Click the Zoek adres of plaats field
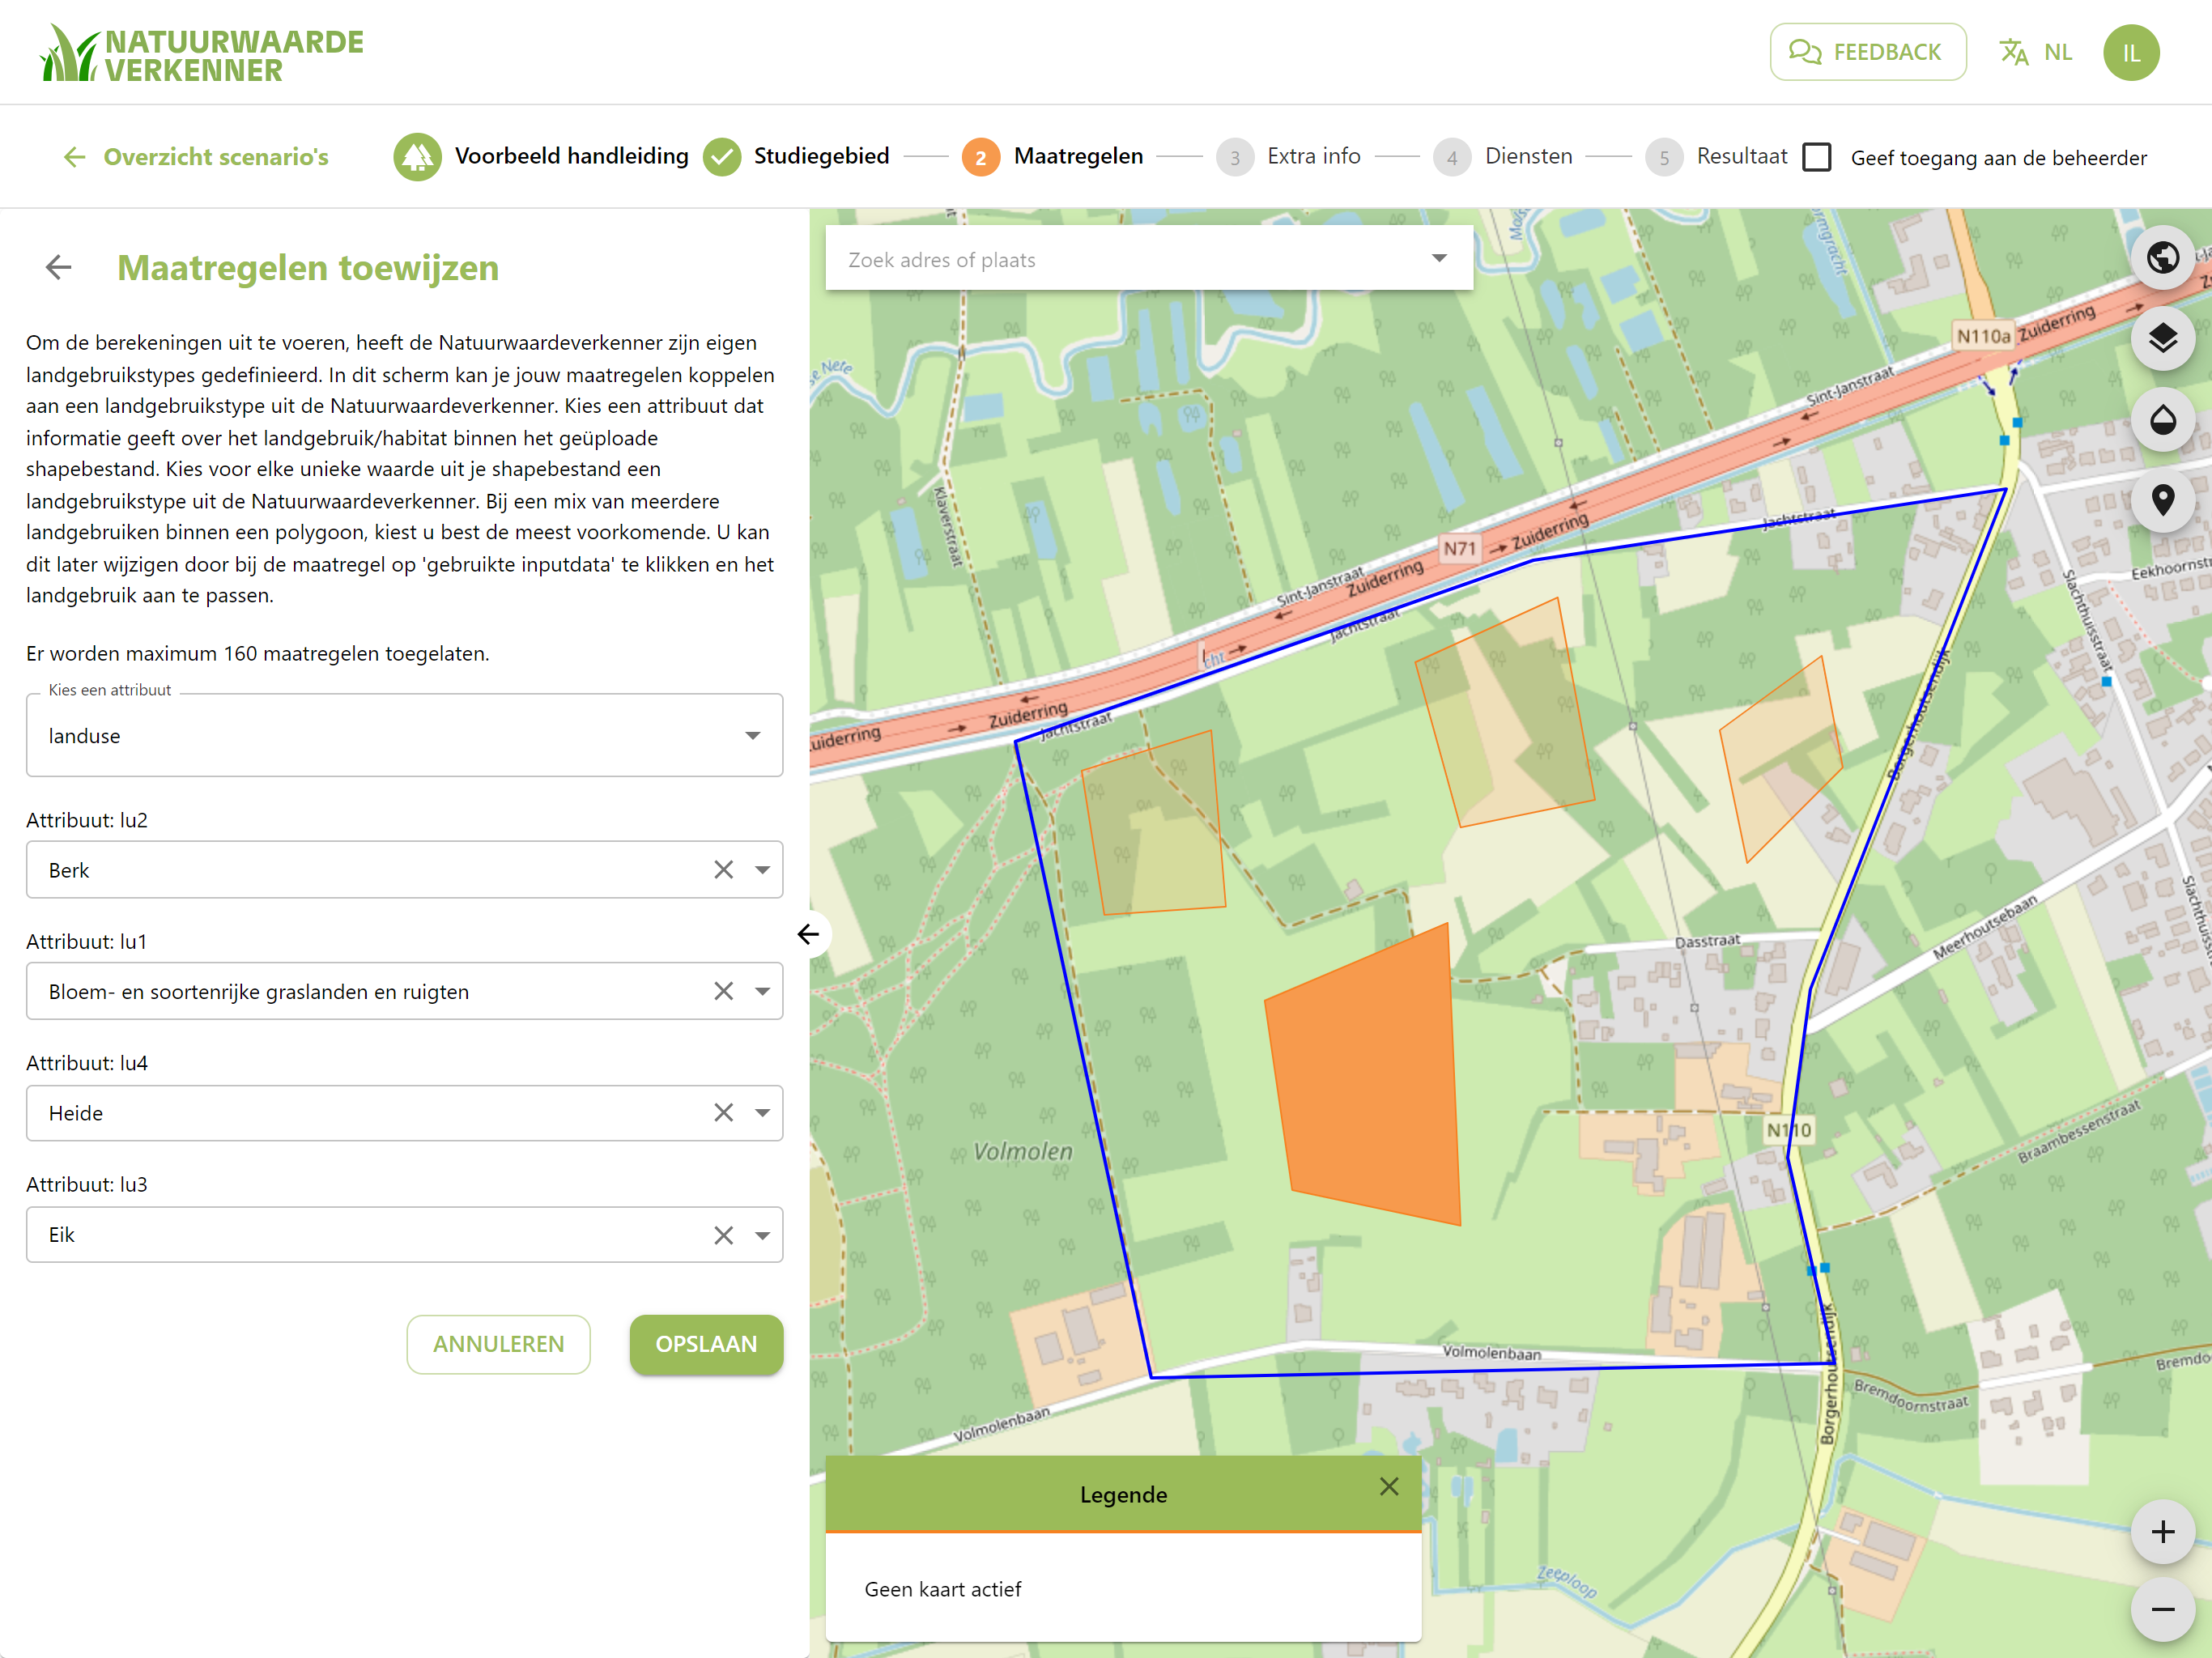 point(1149,259)
